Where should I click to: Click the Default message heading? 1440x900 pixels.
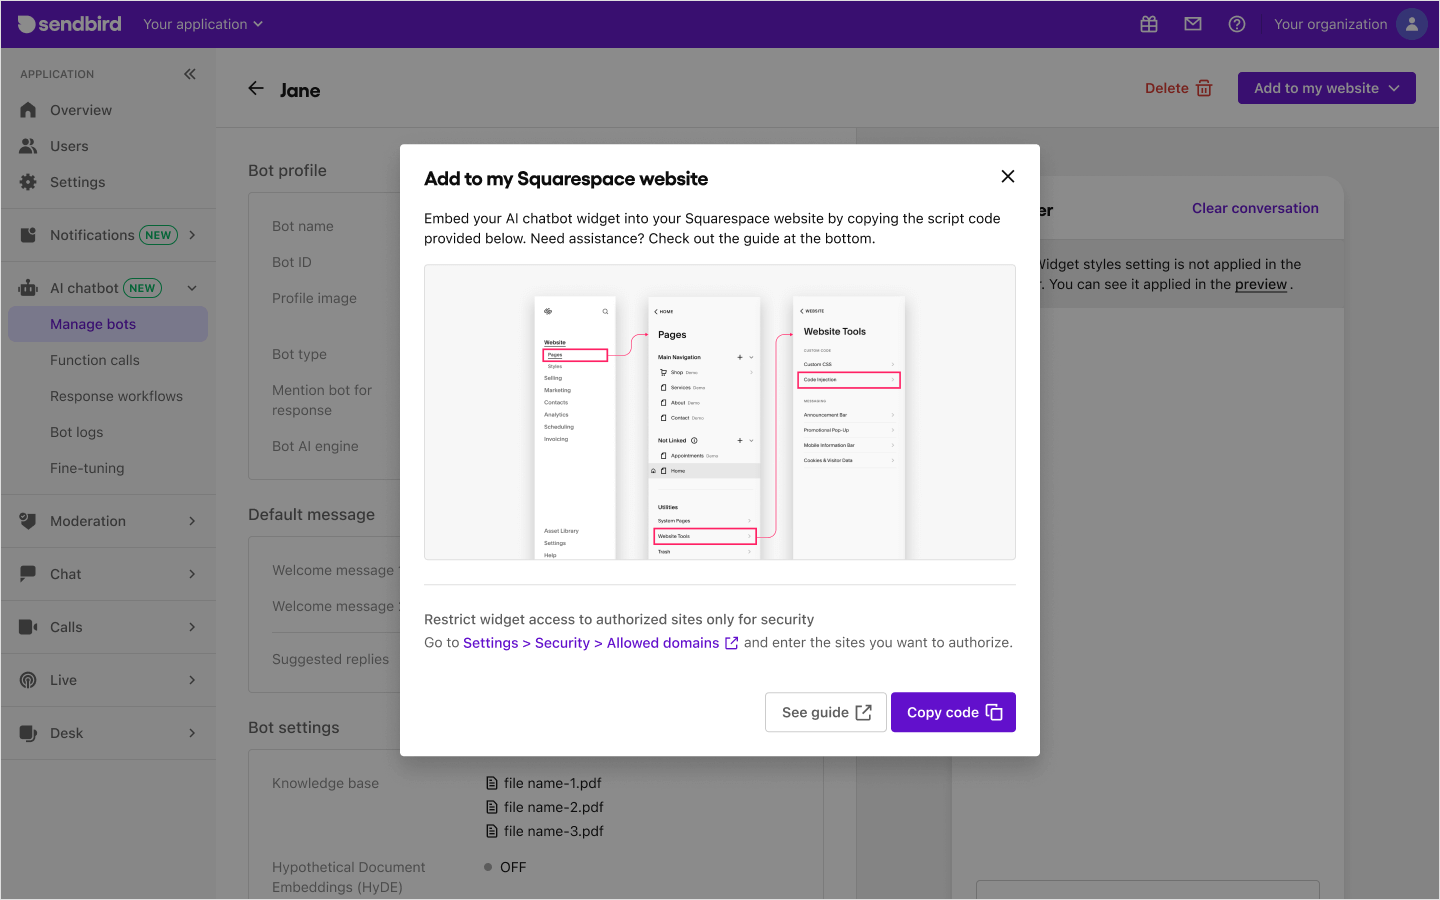coord(312,514)
